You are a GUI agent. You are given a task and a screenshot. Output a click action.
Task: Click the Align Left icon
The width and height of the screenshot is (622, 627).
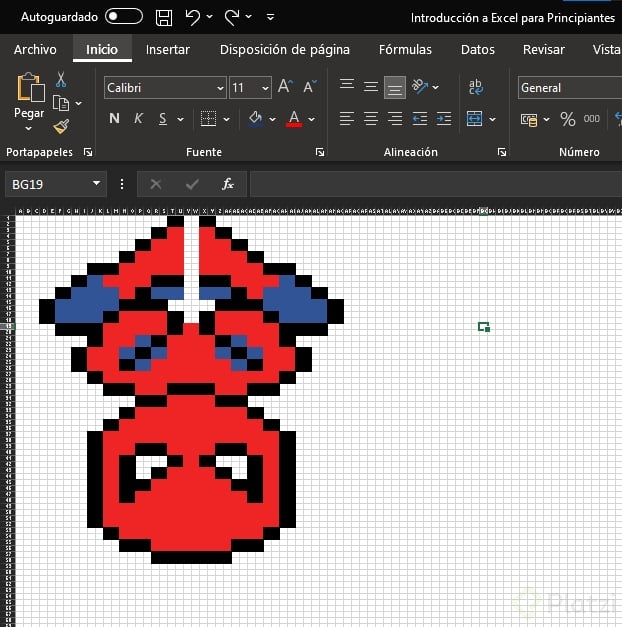pos(346,119)
